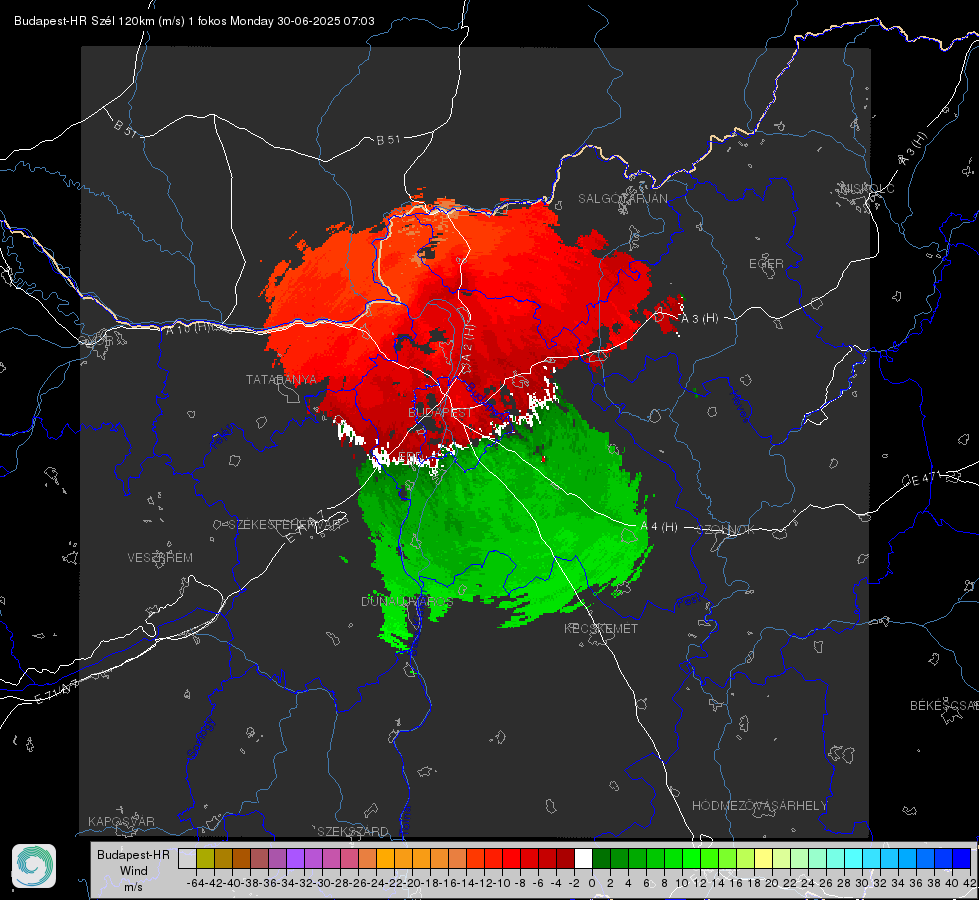Select the red swatch between -10 and -8
The width and height of the screenshot is (979, 900).
coord(511,858)
